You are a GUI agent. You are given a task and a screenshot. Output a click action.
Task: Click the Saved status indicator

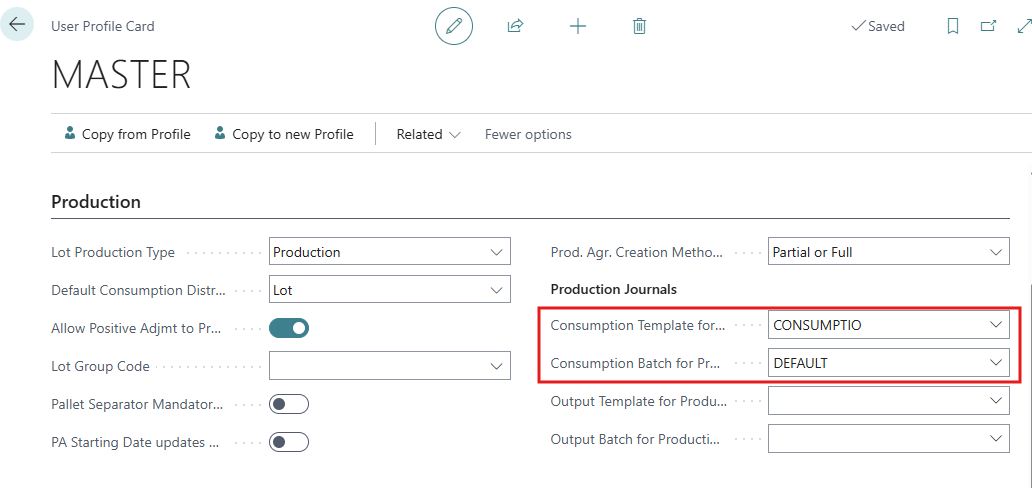(x=878, y=26)
